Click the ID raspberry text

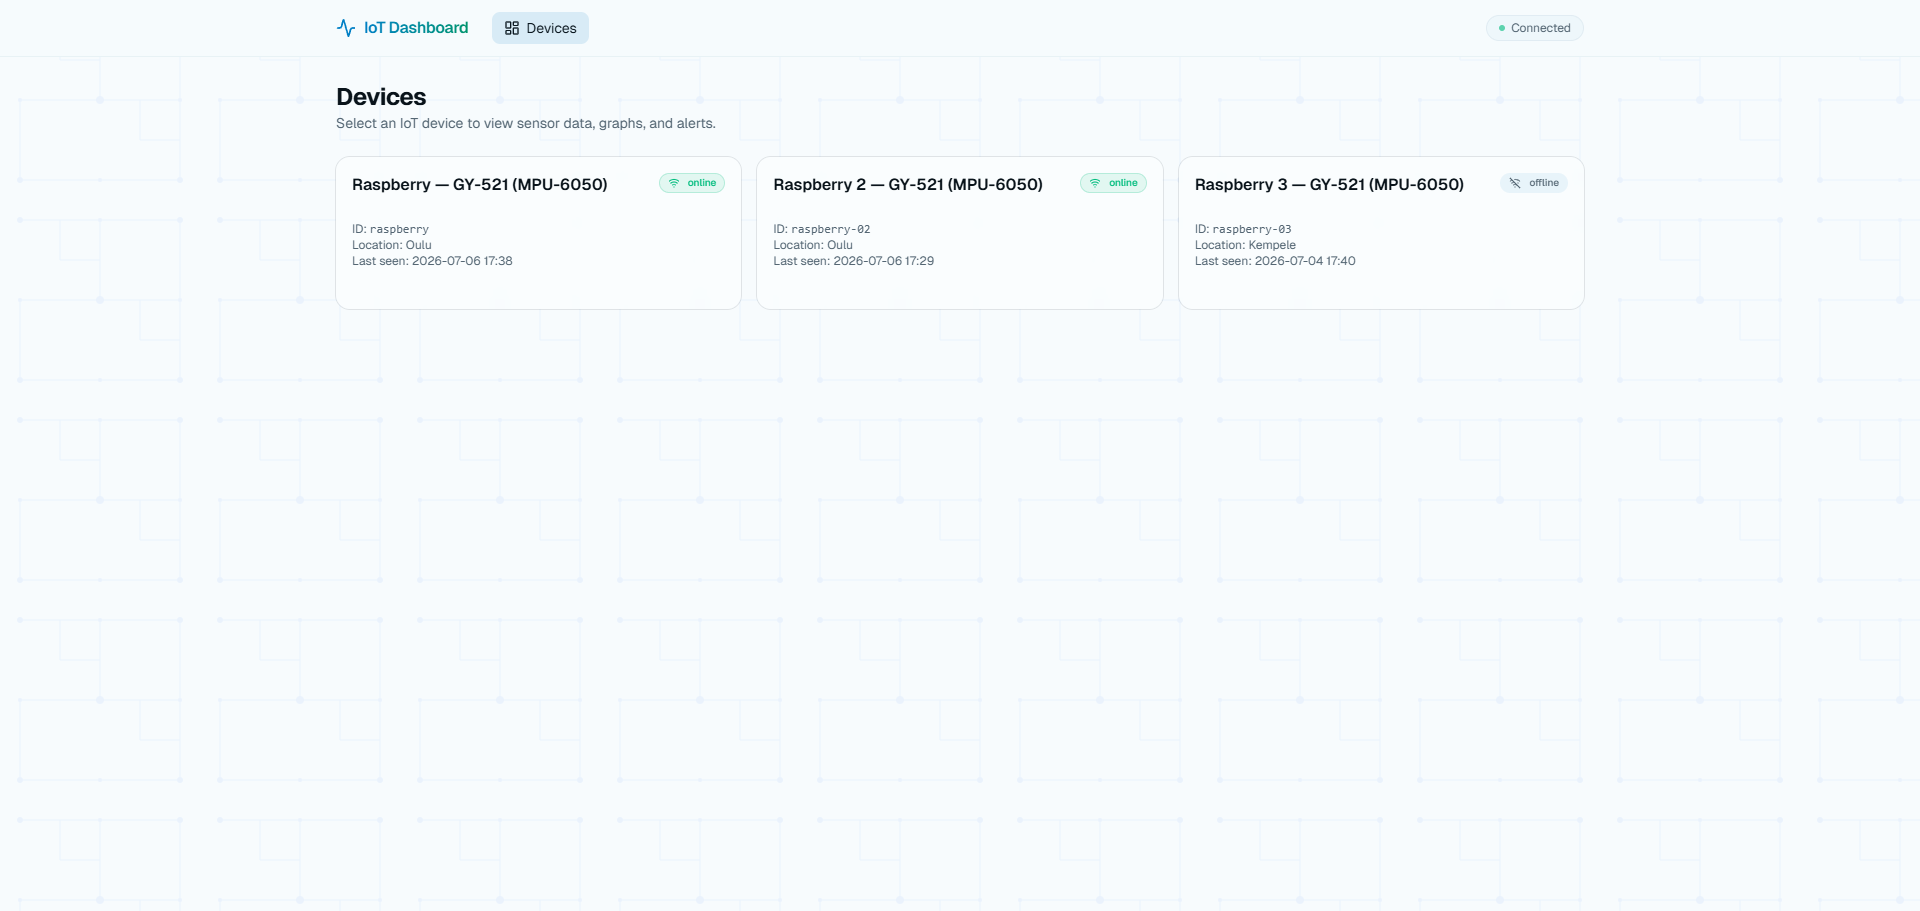click(390, 229)
